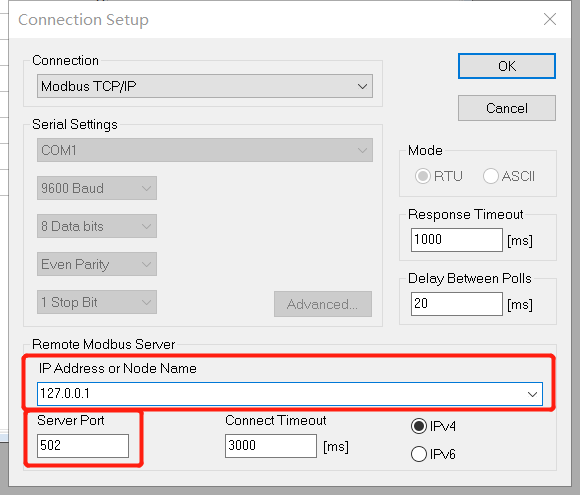
Task: Confirm settings with the OK button
Action: (x=506, y=66)
